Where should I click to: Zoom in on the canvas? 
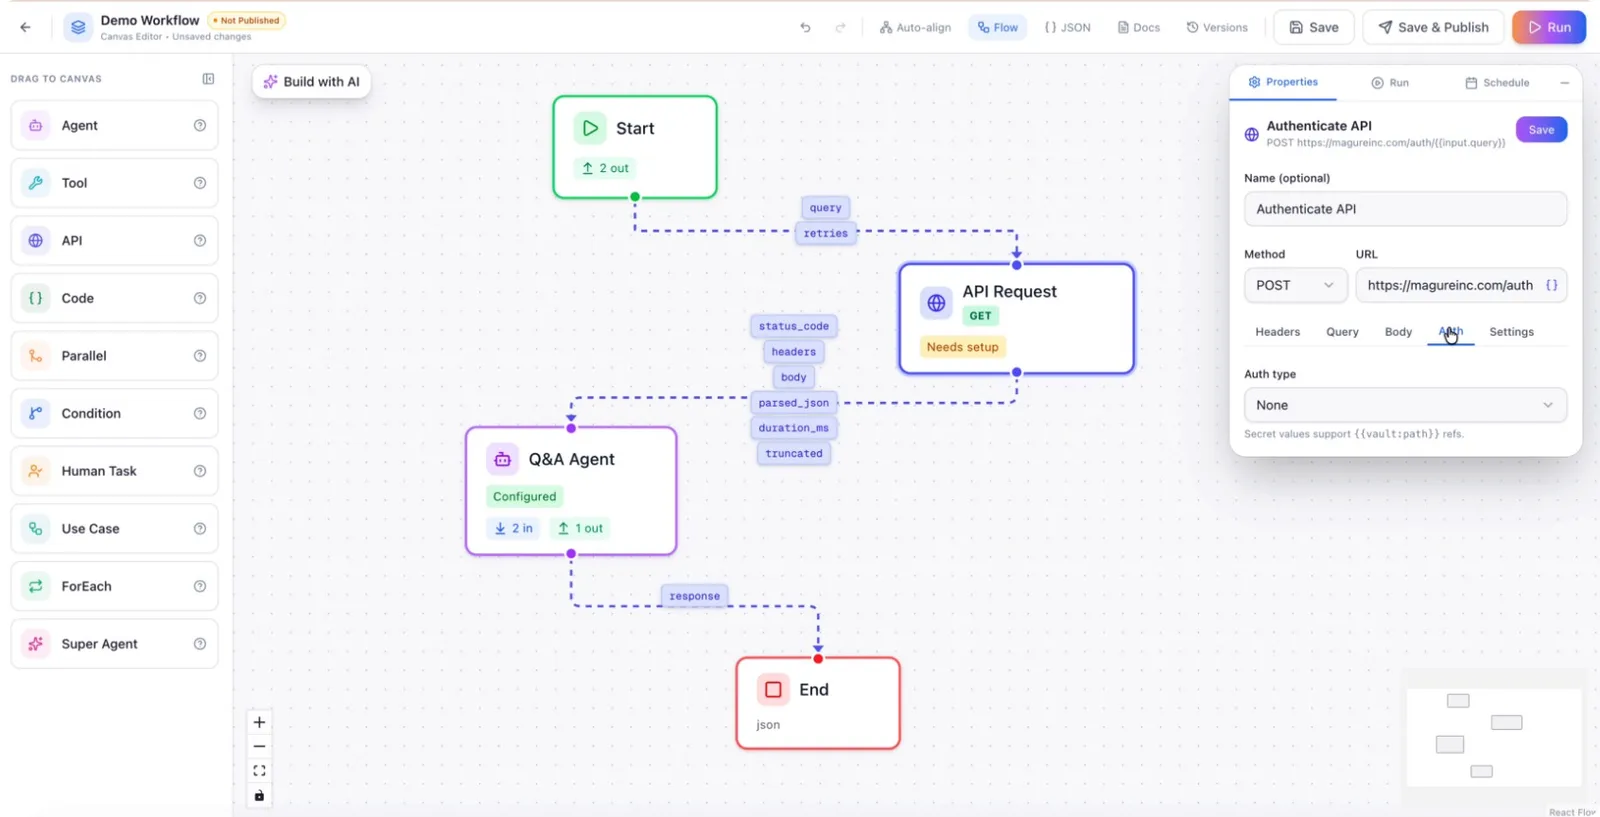[259, 722]
